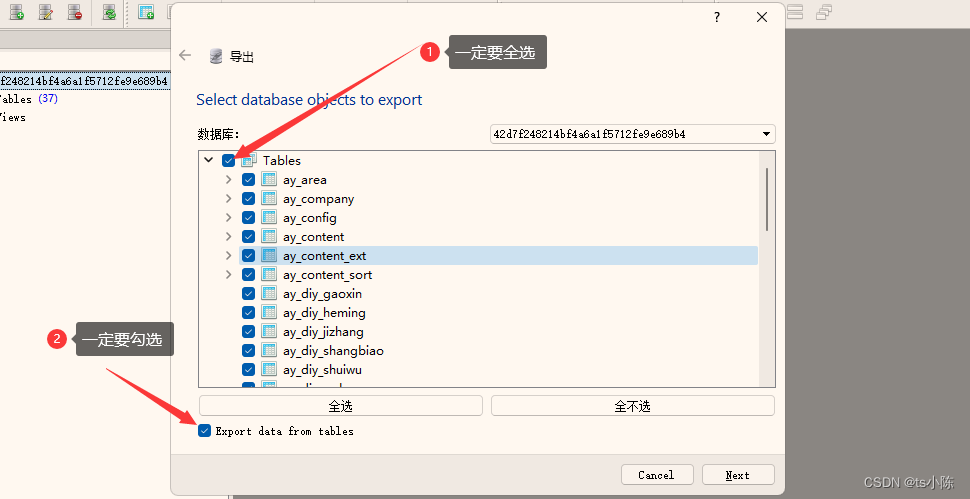Click the 全不选 deselect all button
This screenshot has width=970, height=499.
click(x=633, y=406)
